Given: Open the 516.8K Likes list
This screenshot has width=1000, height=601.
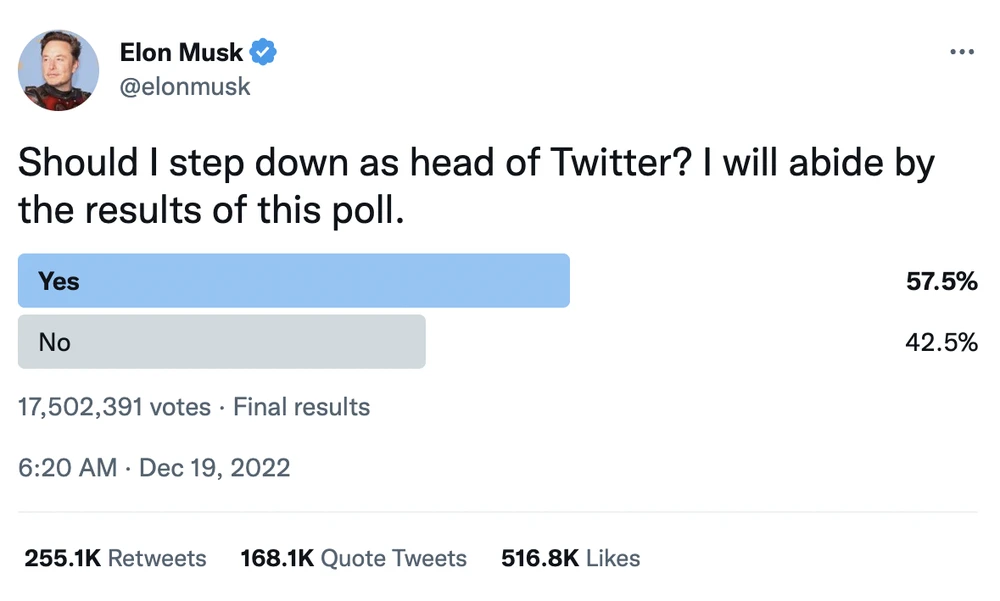Looking at the screenshot, I should coord(569,558).
